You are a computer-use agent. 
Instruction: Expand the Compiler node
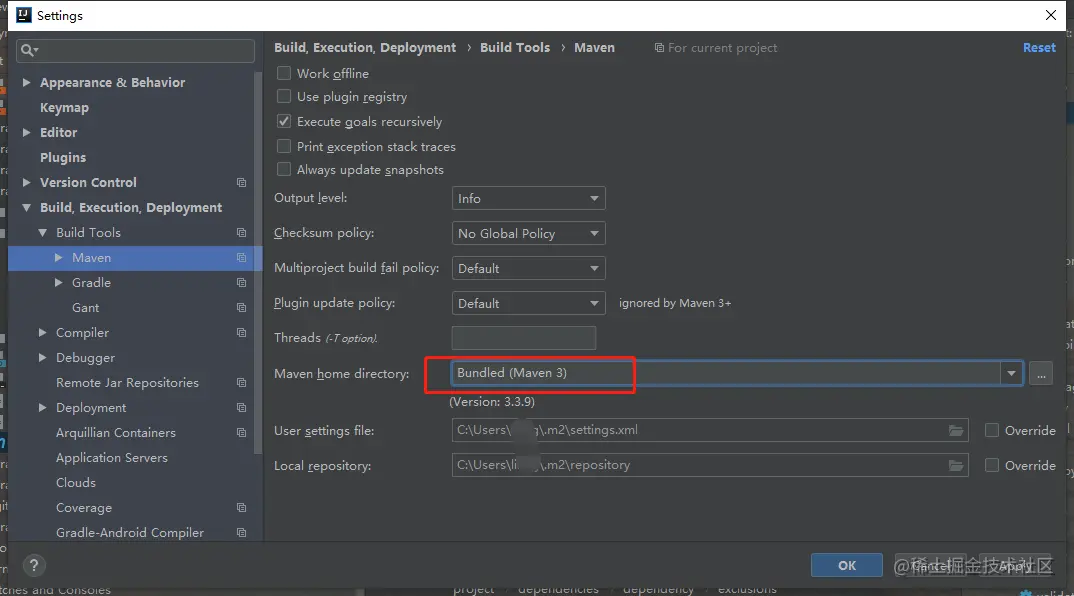(42, 332)
